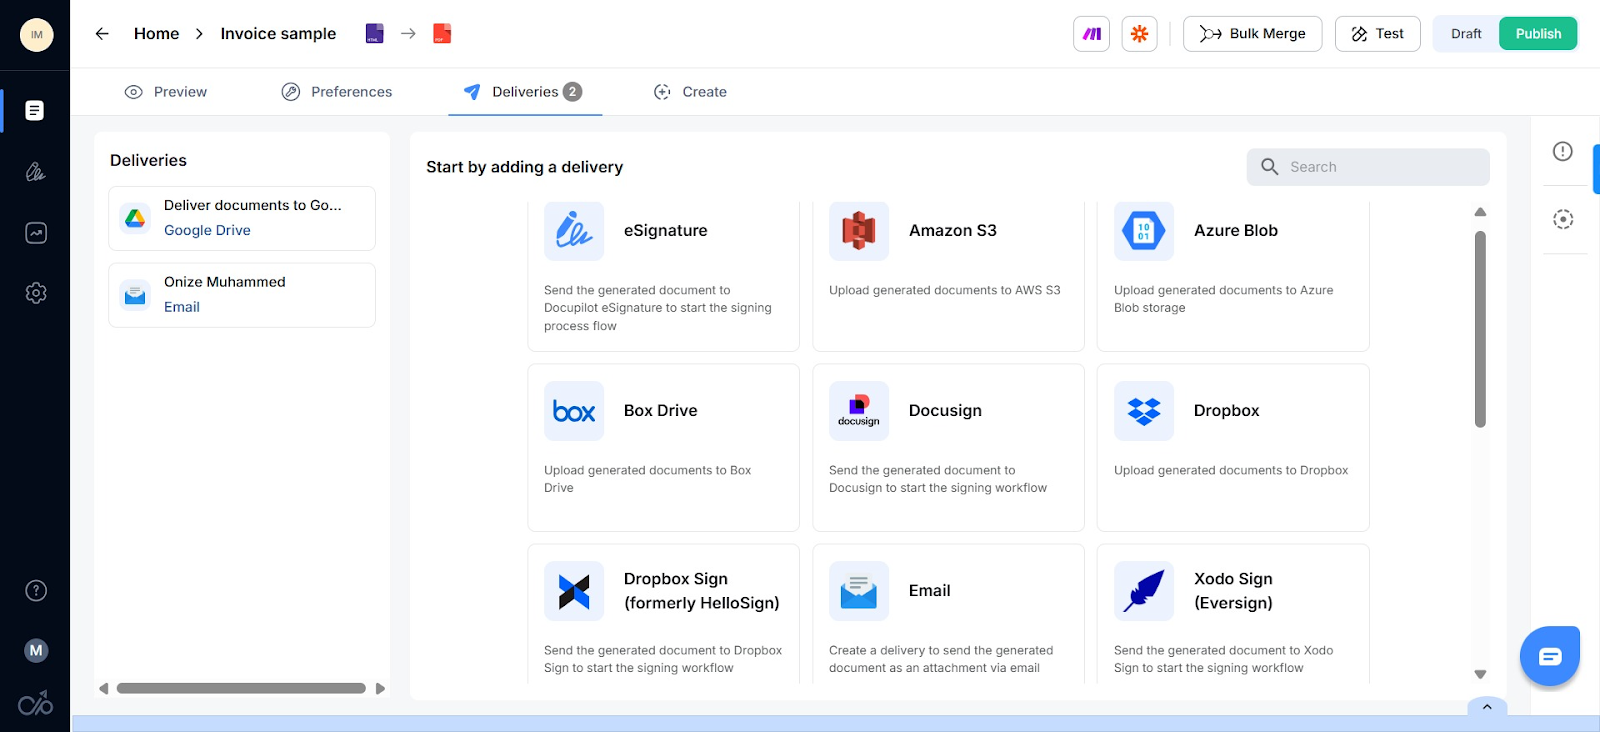Click the scroll up arrow of delivery list
This screenshot has height=732, width=1600.
coord(1480,212)
